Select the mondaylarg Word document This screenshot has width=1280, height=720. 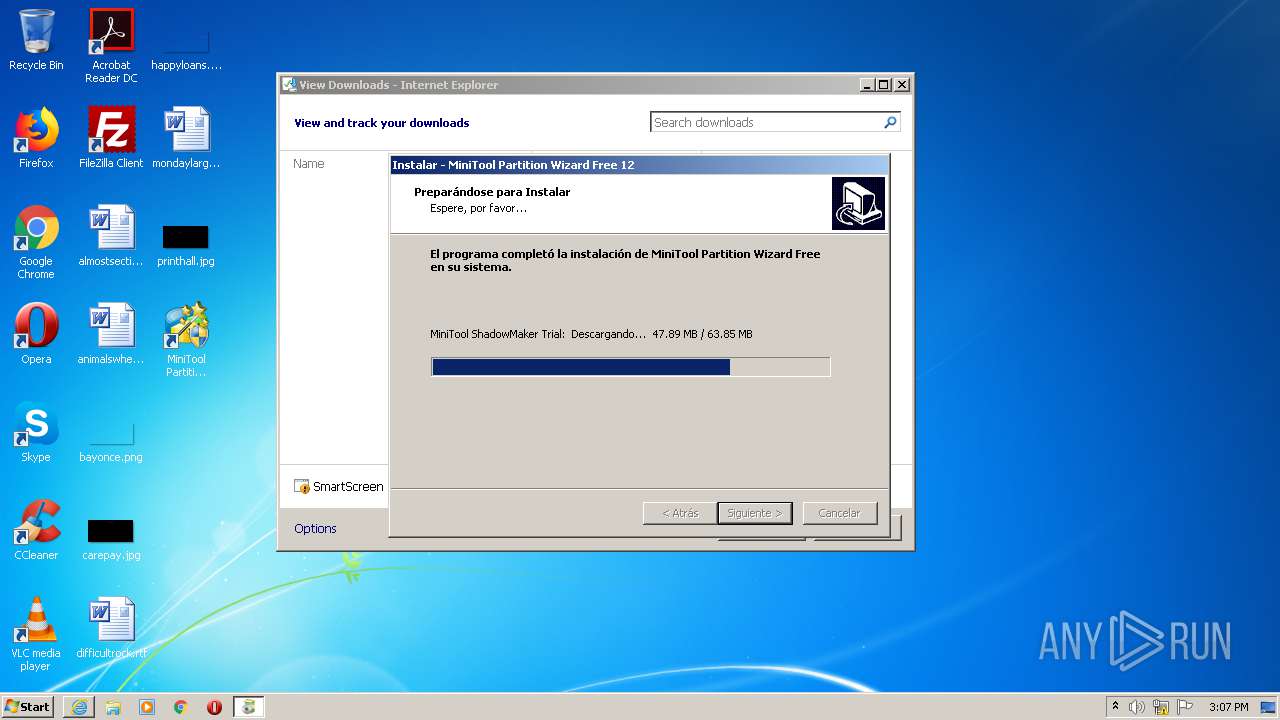pyautogui.click(x=186, y=138)
